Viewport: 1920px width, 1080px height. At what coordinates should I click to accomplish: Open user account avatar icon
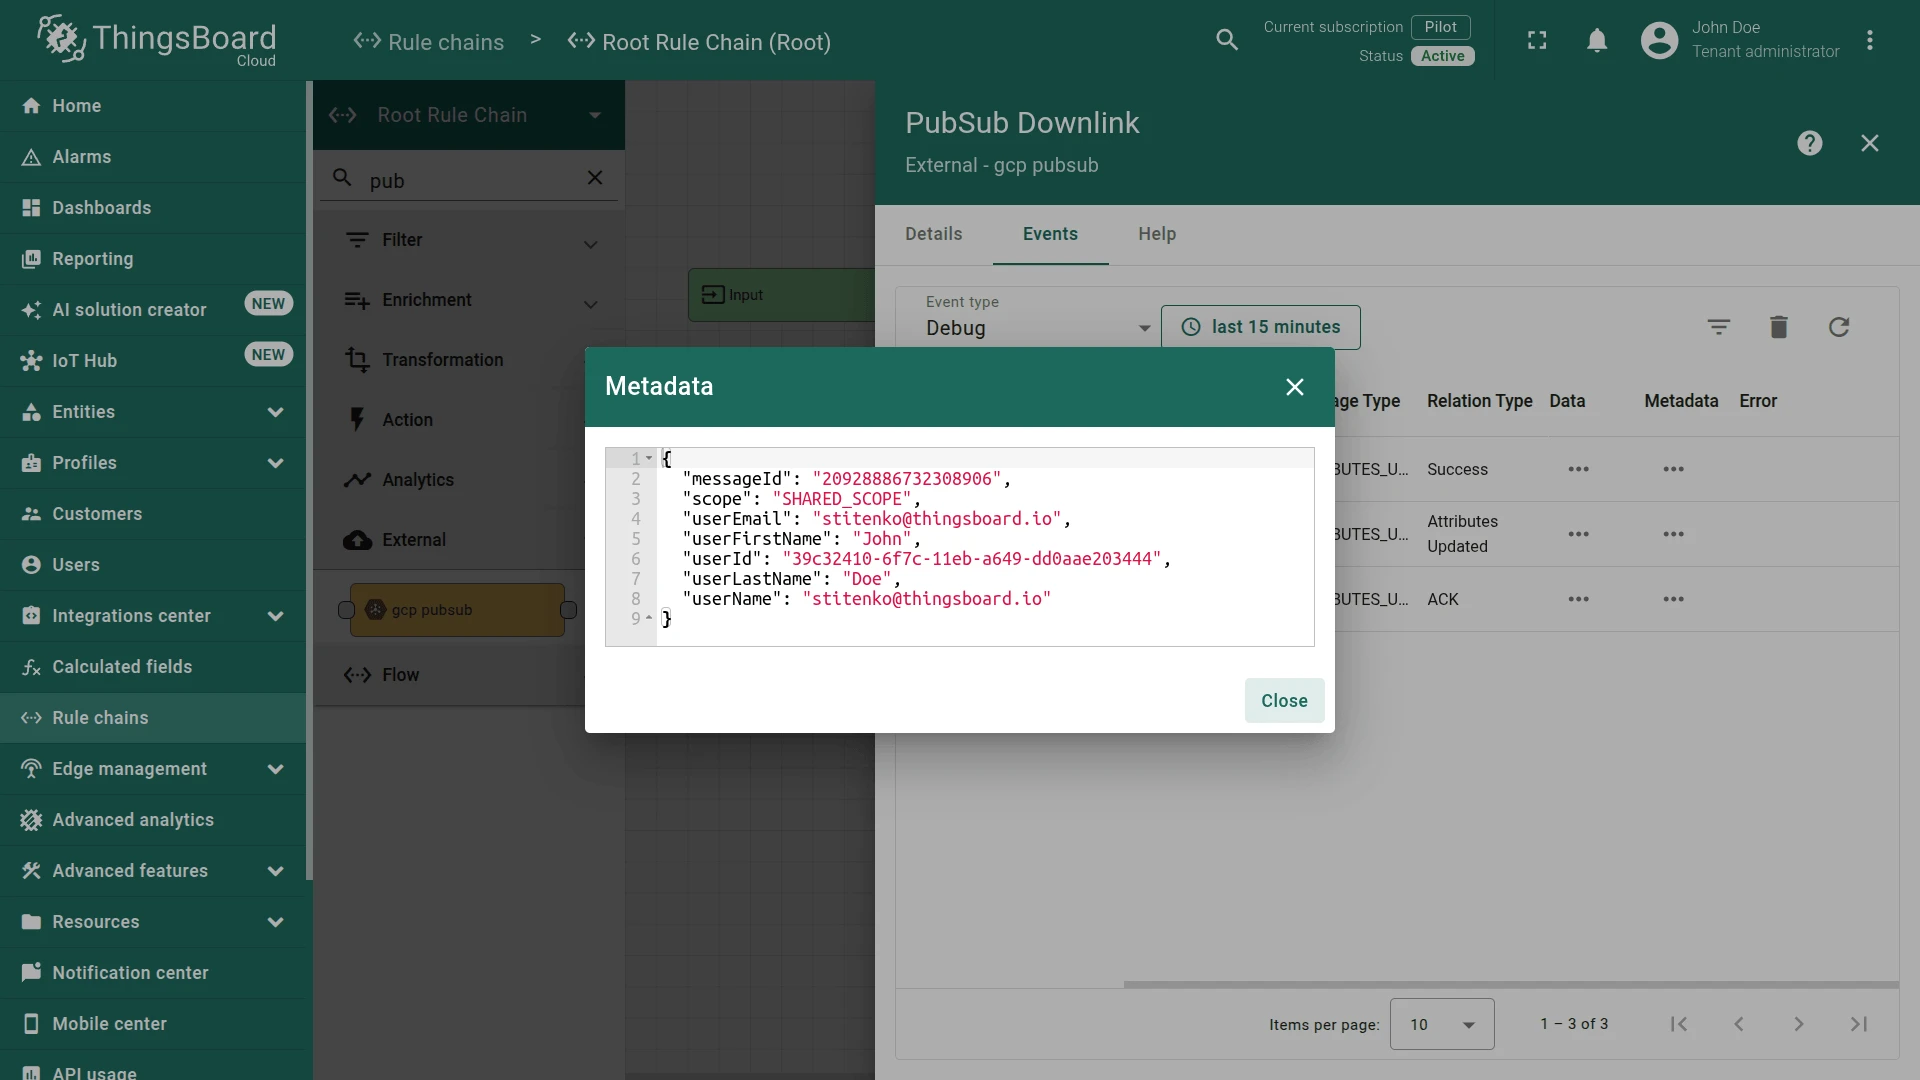[x=1659, y=40]
